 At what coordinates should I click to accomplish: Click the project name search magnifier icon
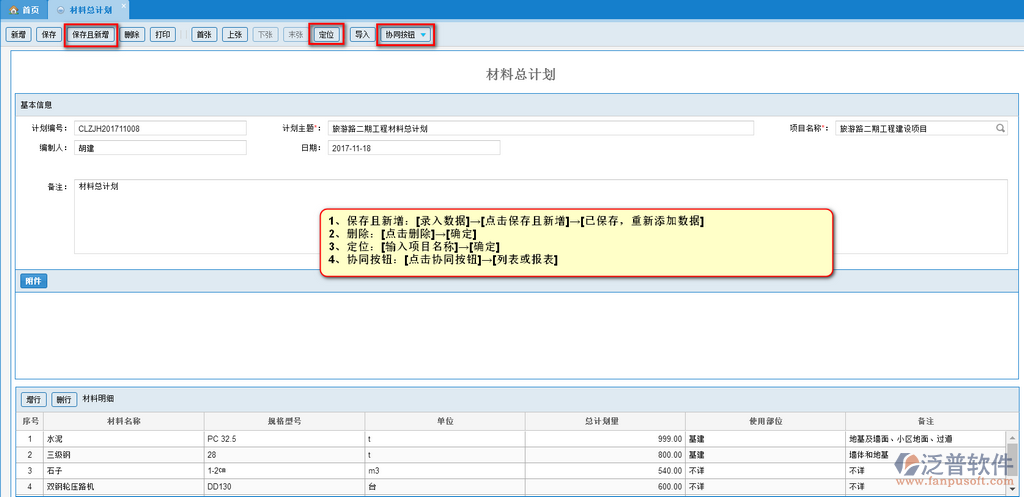[1000, 128]
